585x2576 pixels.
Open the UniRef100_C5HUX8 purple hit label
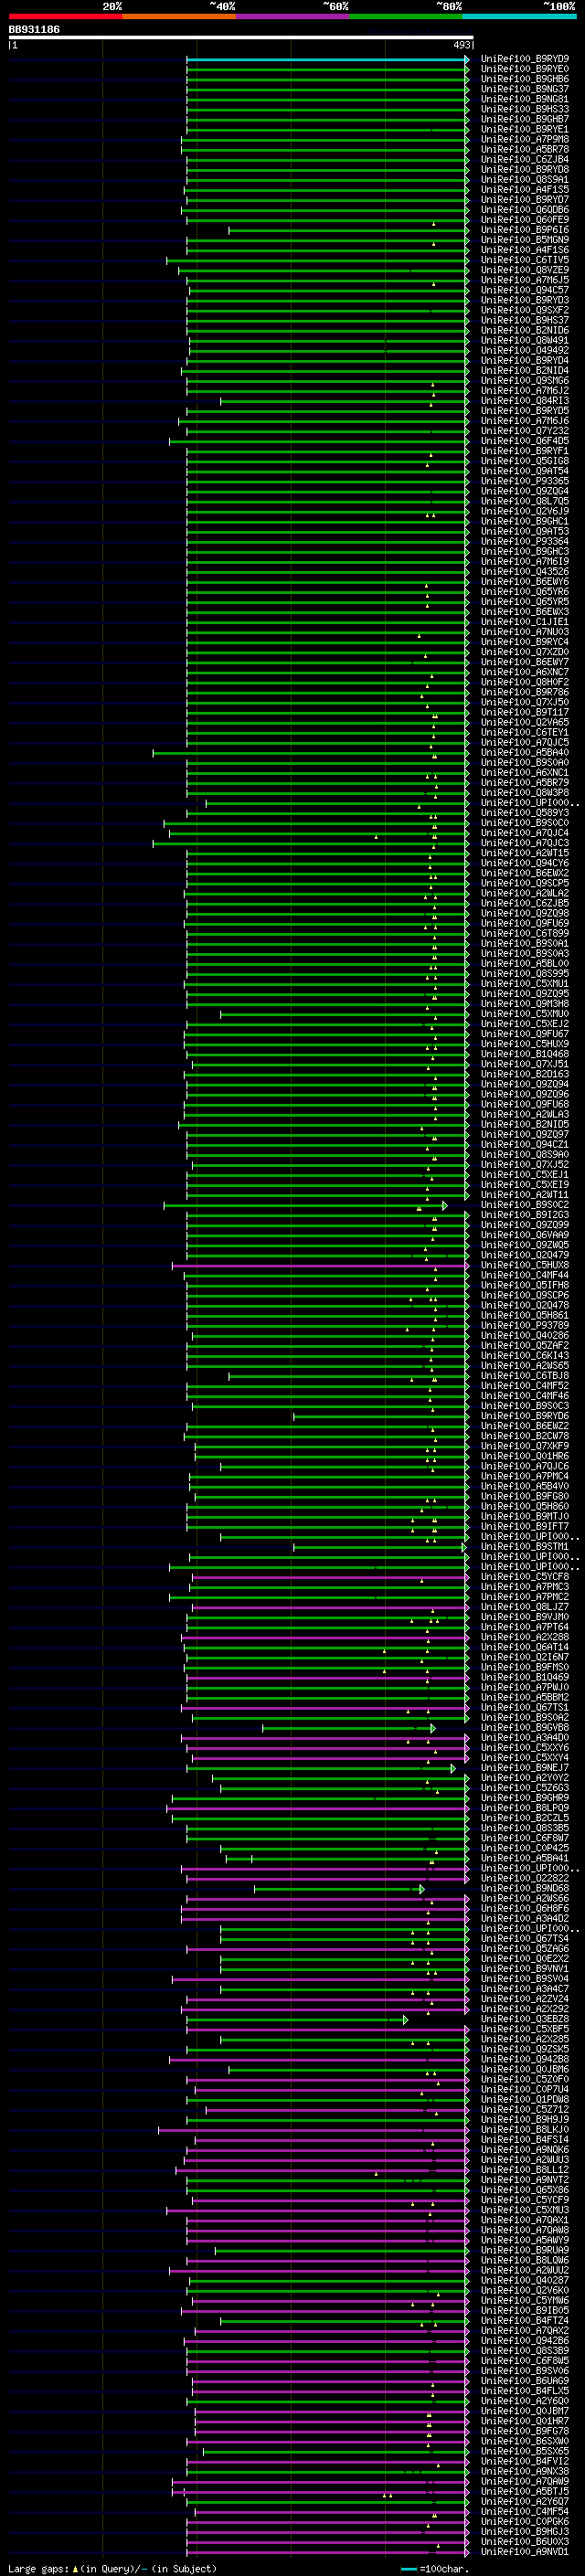(524, 1265)
